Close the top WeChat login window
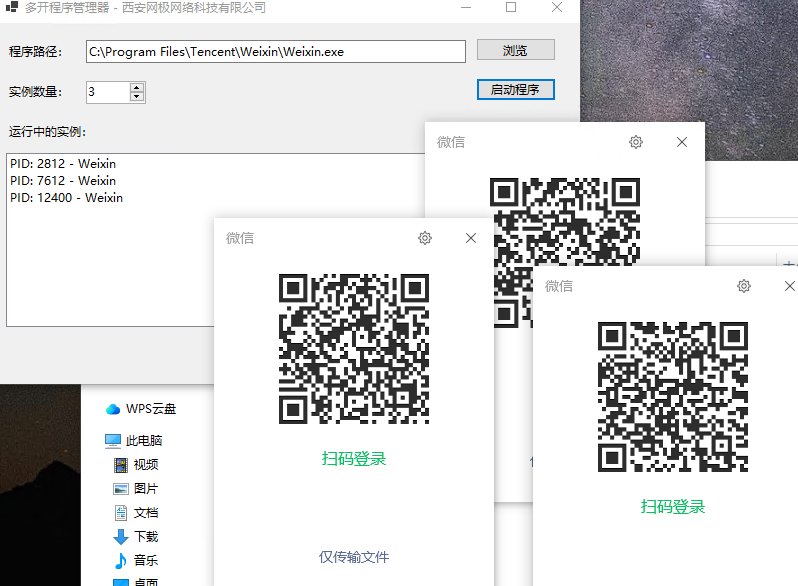Viewport: 798px width, 586px height. pyautogui.click(x=682, y=142)
